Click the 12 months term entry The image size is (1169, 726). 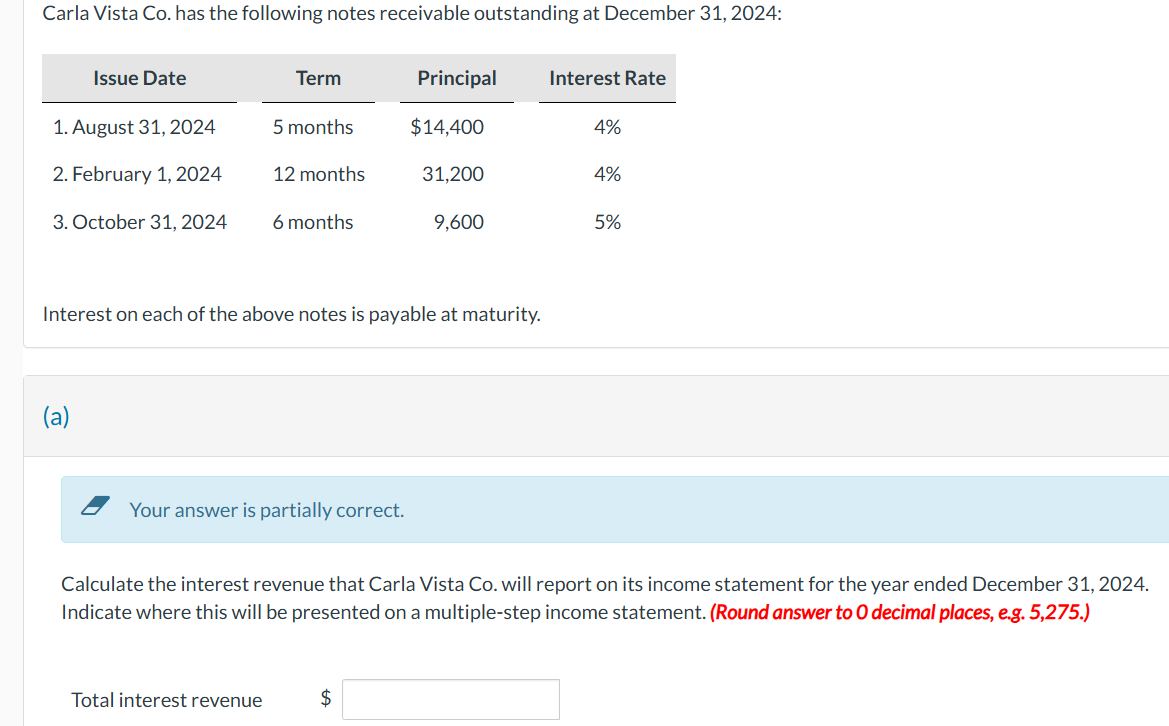click(318, 173)
